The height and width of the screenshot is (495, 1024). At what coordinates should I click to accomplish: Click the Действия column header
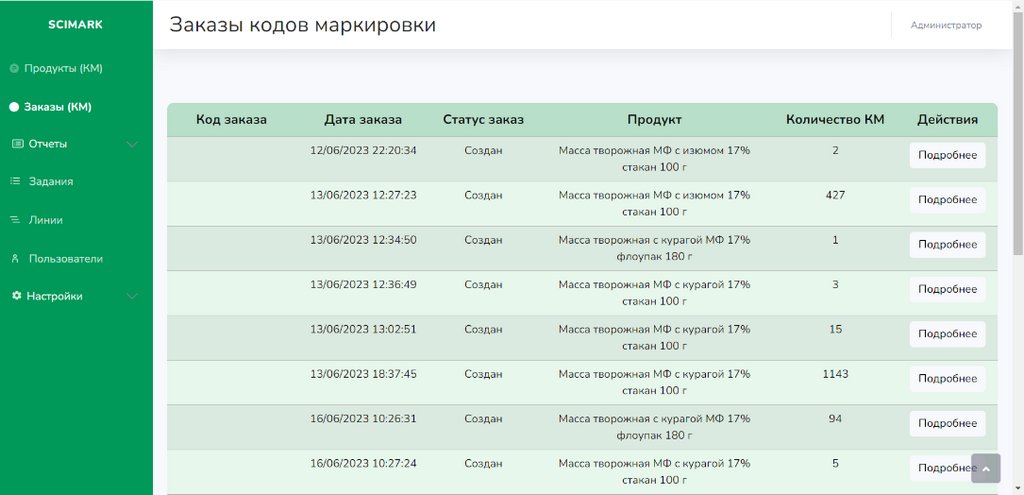tap(948, 120)
